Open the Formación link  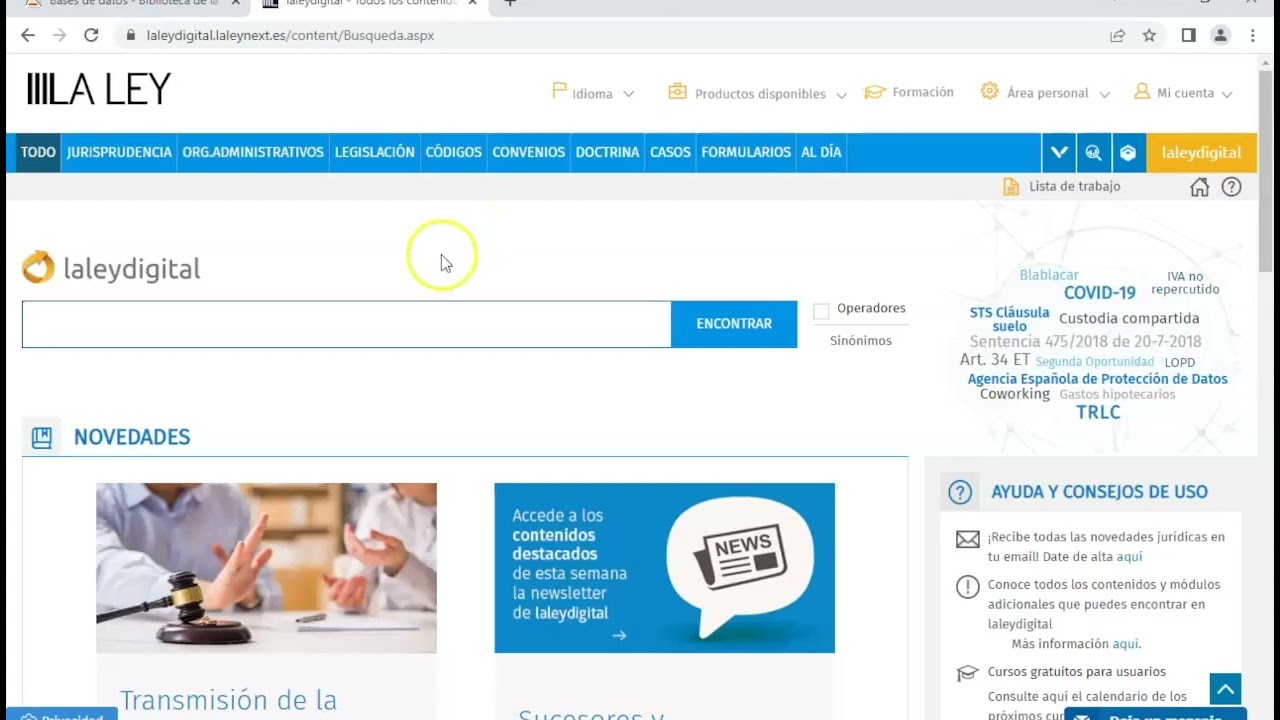[x=910, y=92]
